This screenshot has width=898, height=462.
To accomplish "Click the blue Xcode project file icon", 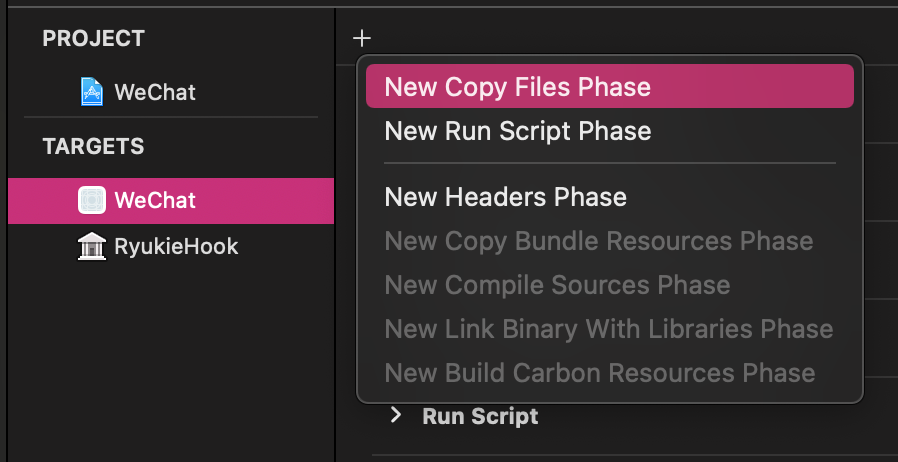I will [x=92, y=92].
